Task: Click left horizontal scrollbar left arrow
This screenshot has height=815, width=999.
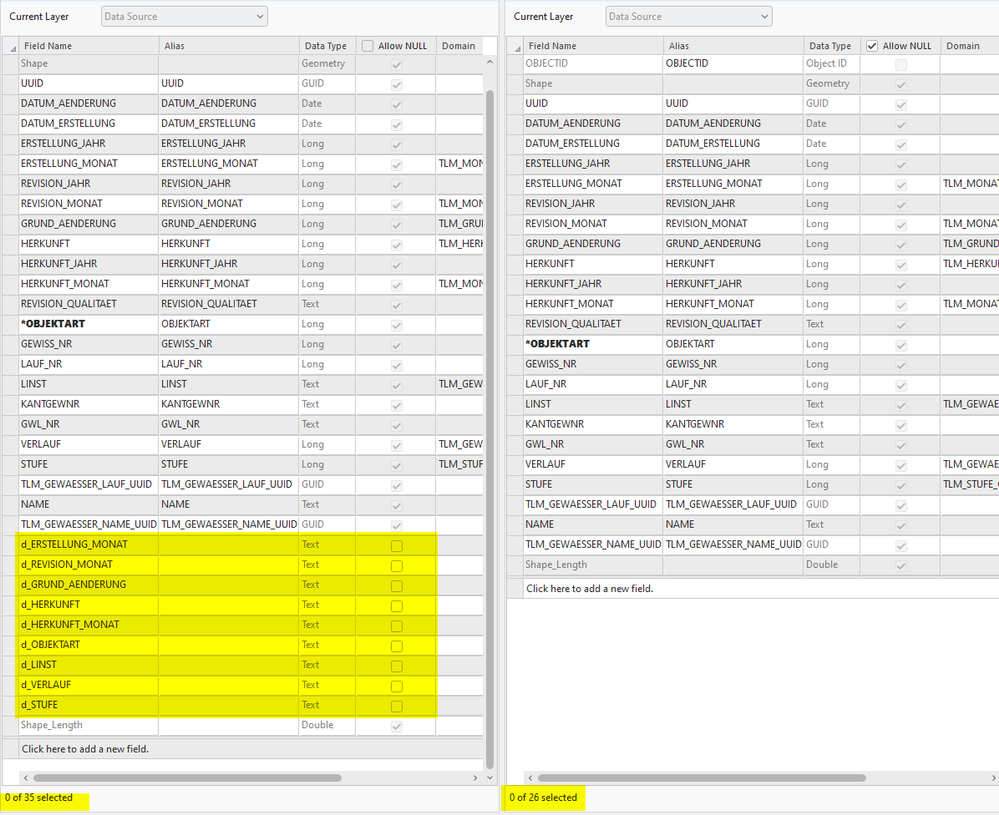Action: 25,777
